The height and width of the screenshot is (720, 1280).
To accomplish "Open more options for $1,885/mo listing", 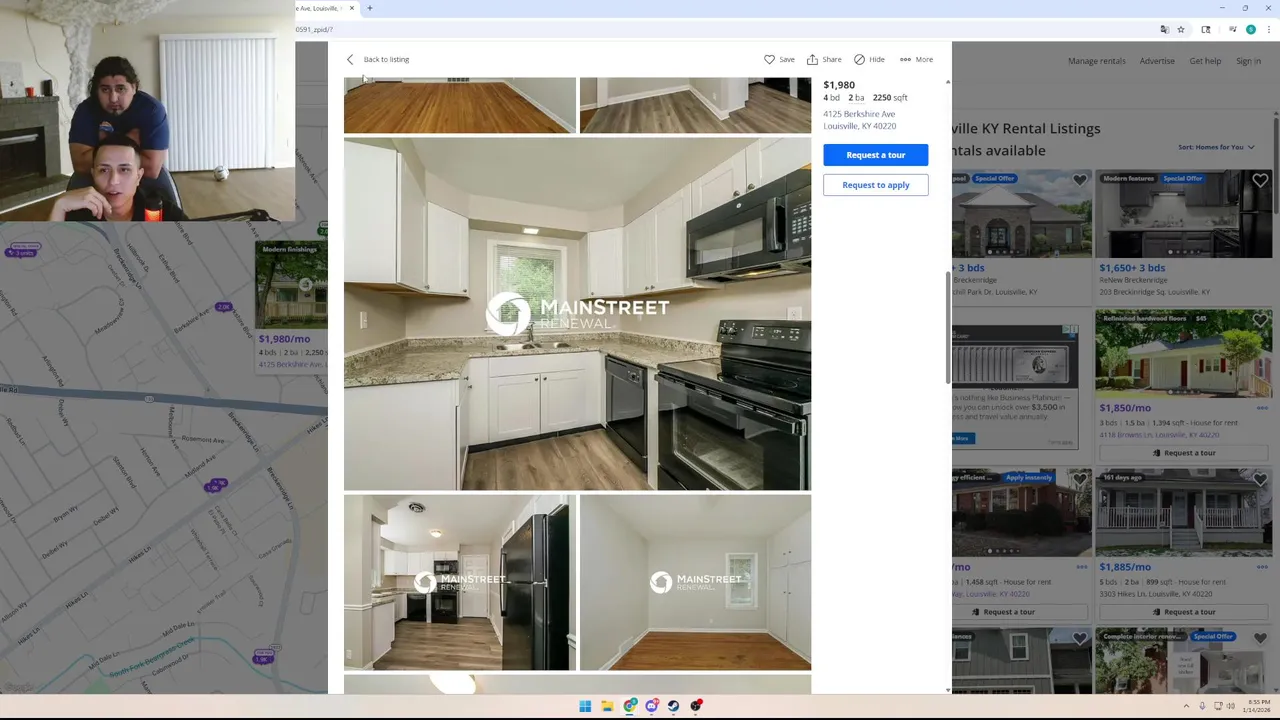I will tap(1262, 567).
